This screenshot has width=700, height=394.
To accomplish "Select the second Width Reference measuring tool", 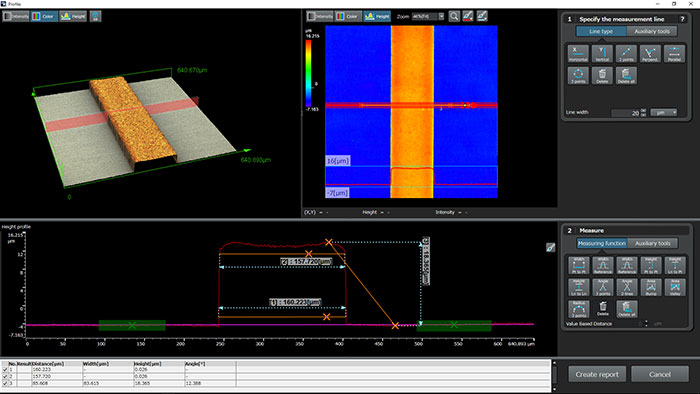I will [627, 265].
